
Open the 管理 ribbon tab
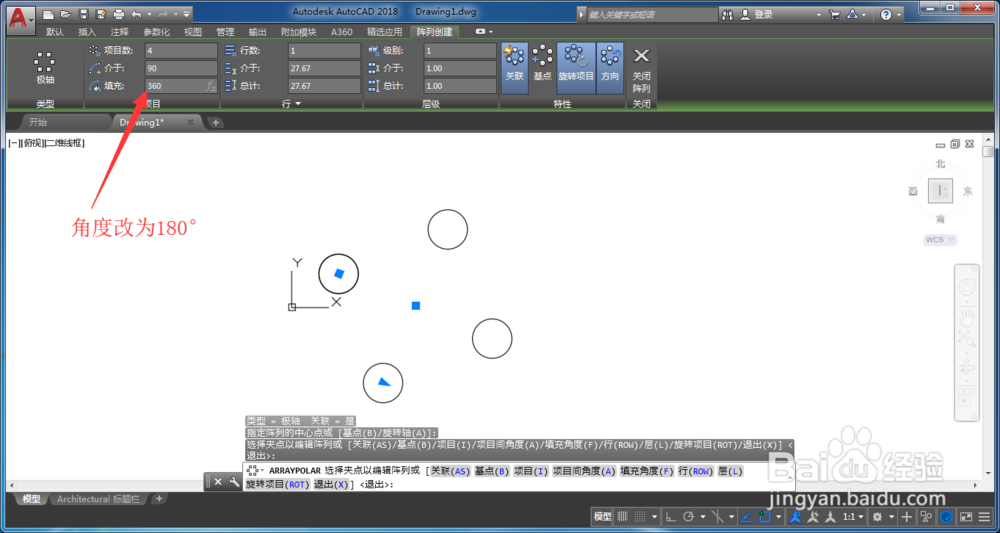pos(225,32)
